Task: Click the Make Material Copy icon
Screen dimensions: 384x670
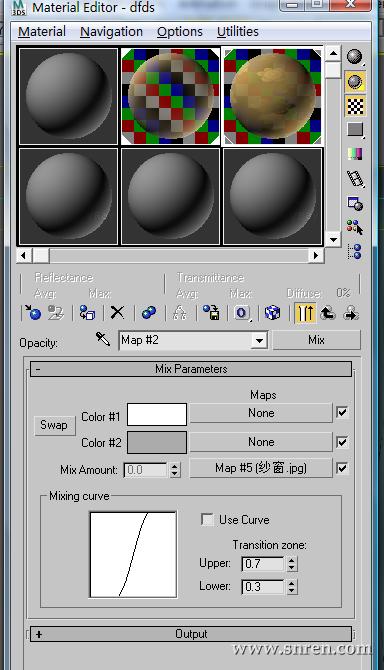Action: (148, 313)
